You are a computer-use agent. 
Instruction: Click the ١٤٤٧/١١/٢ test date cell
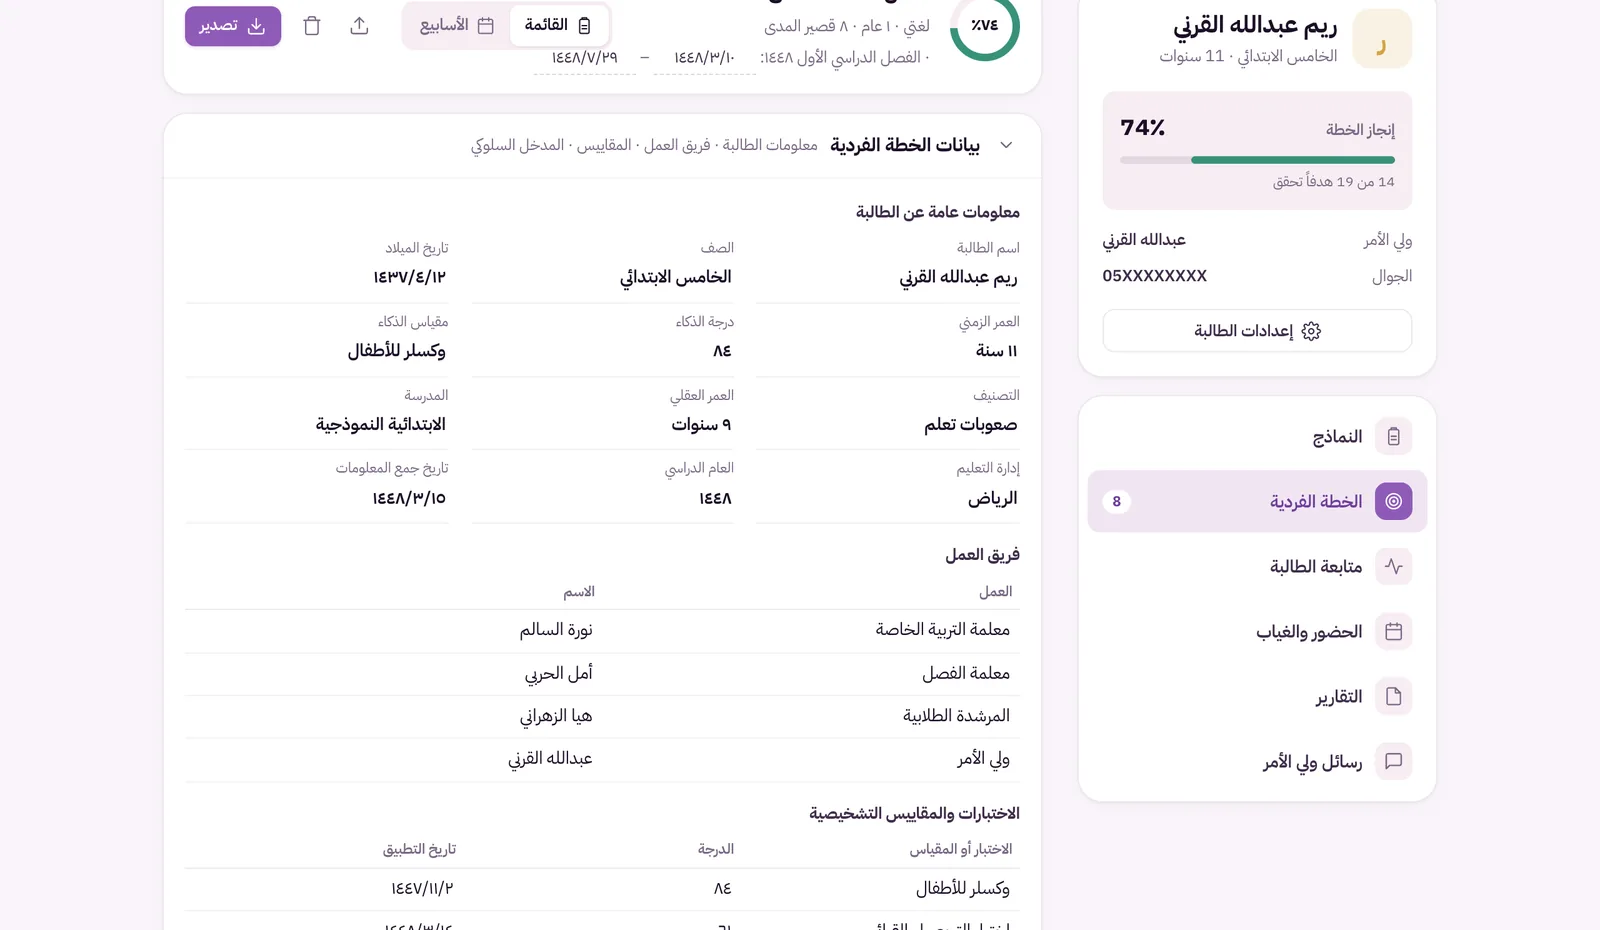tap(422, 888)
